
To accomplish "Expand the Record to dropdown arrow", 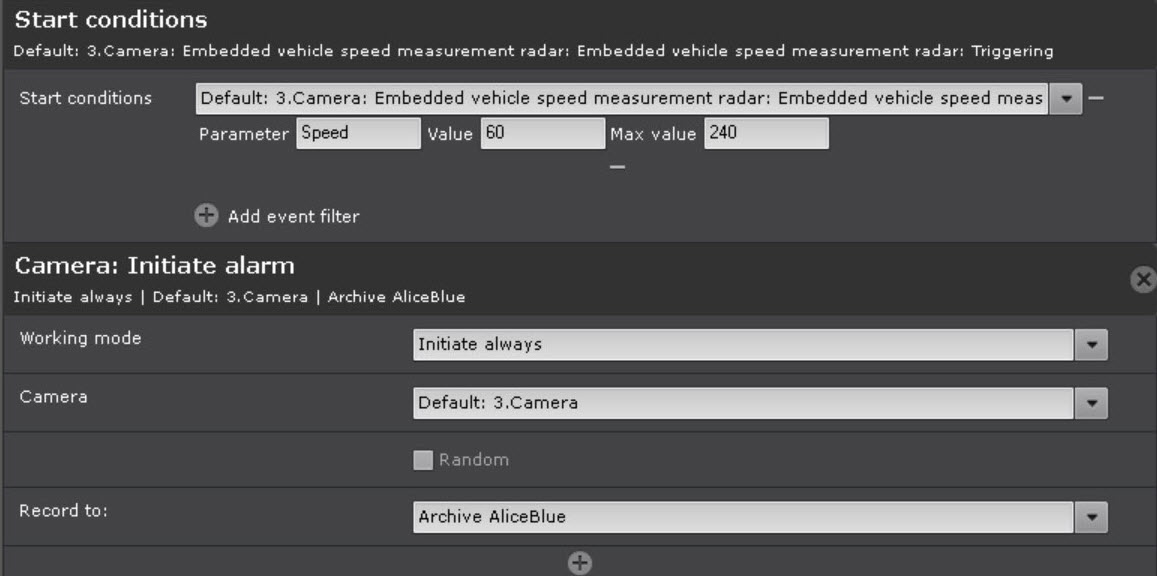I will click(x=1091, y=517).
